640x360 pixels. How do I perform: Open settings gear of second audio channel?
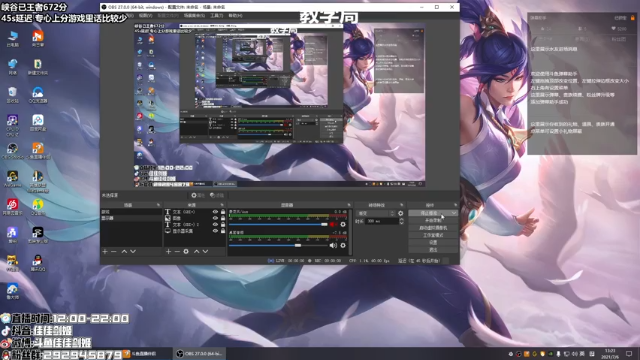coord(343,245)
